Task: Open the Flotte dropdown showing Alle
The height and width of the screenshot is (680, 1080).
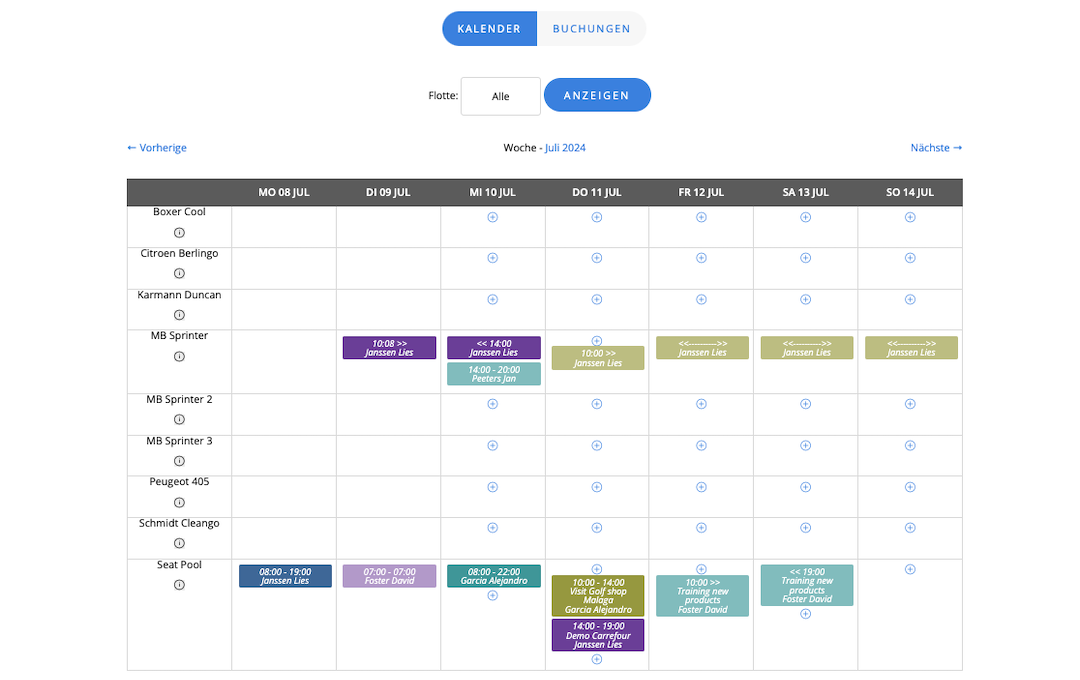Action: click(500, 97)
